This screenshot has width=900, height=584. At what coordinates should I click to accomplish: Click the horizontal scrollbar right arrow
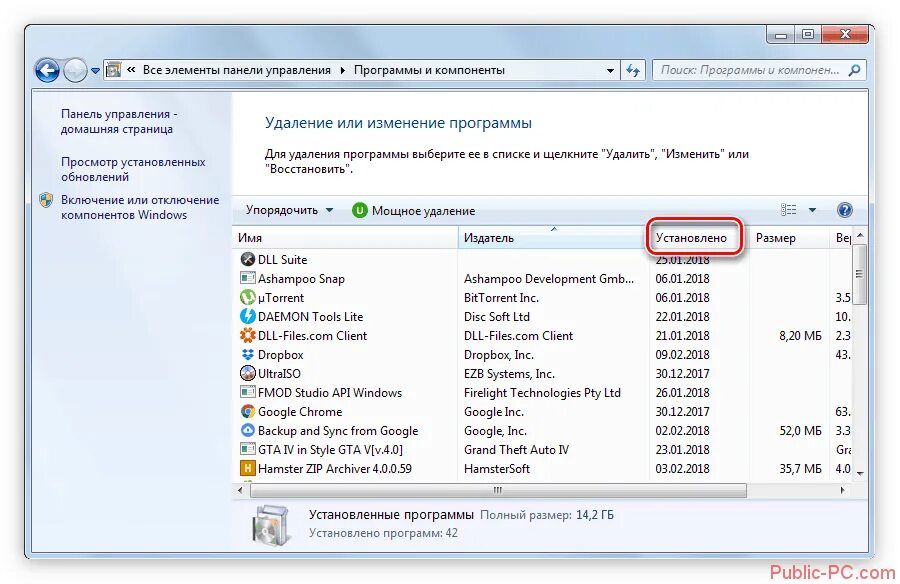coord(842,490)
